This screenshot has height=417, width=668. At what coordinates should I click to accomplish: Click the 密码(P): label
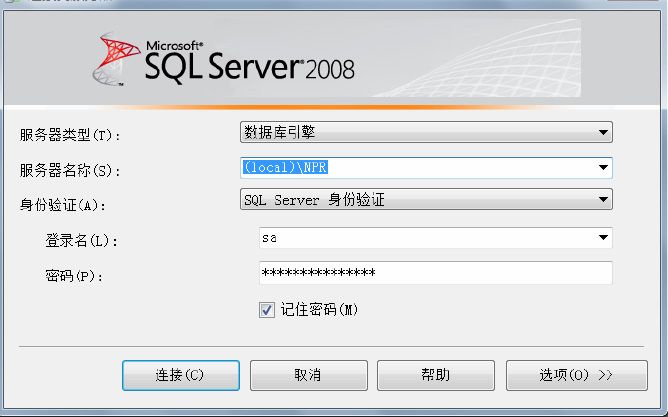[75, 276]
